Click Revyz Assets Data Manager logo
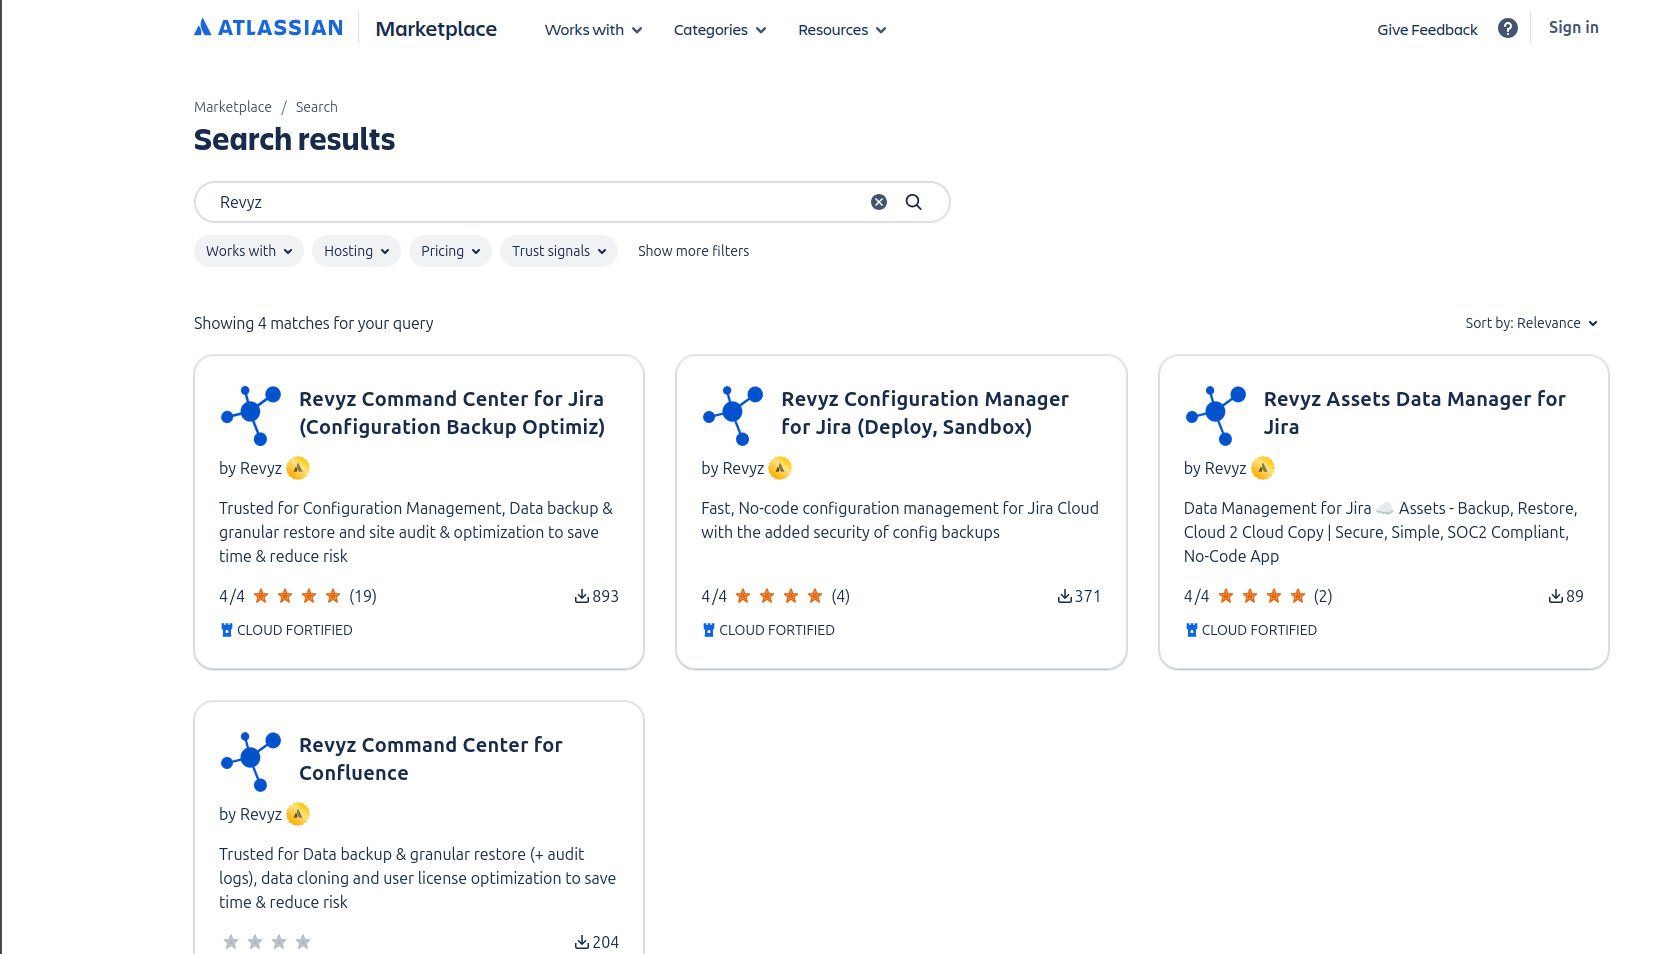The width and height of the screenshot is (1665, 954). (x=1215, y=415)
